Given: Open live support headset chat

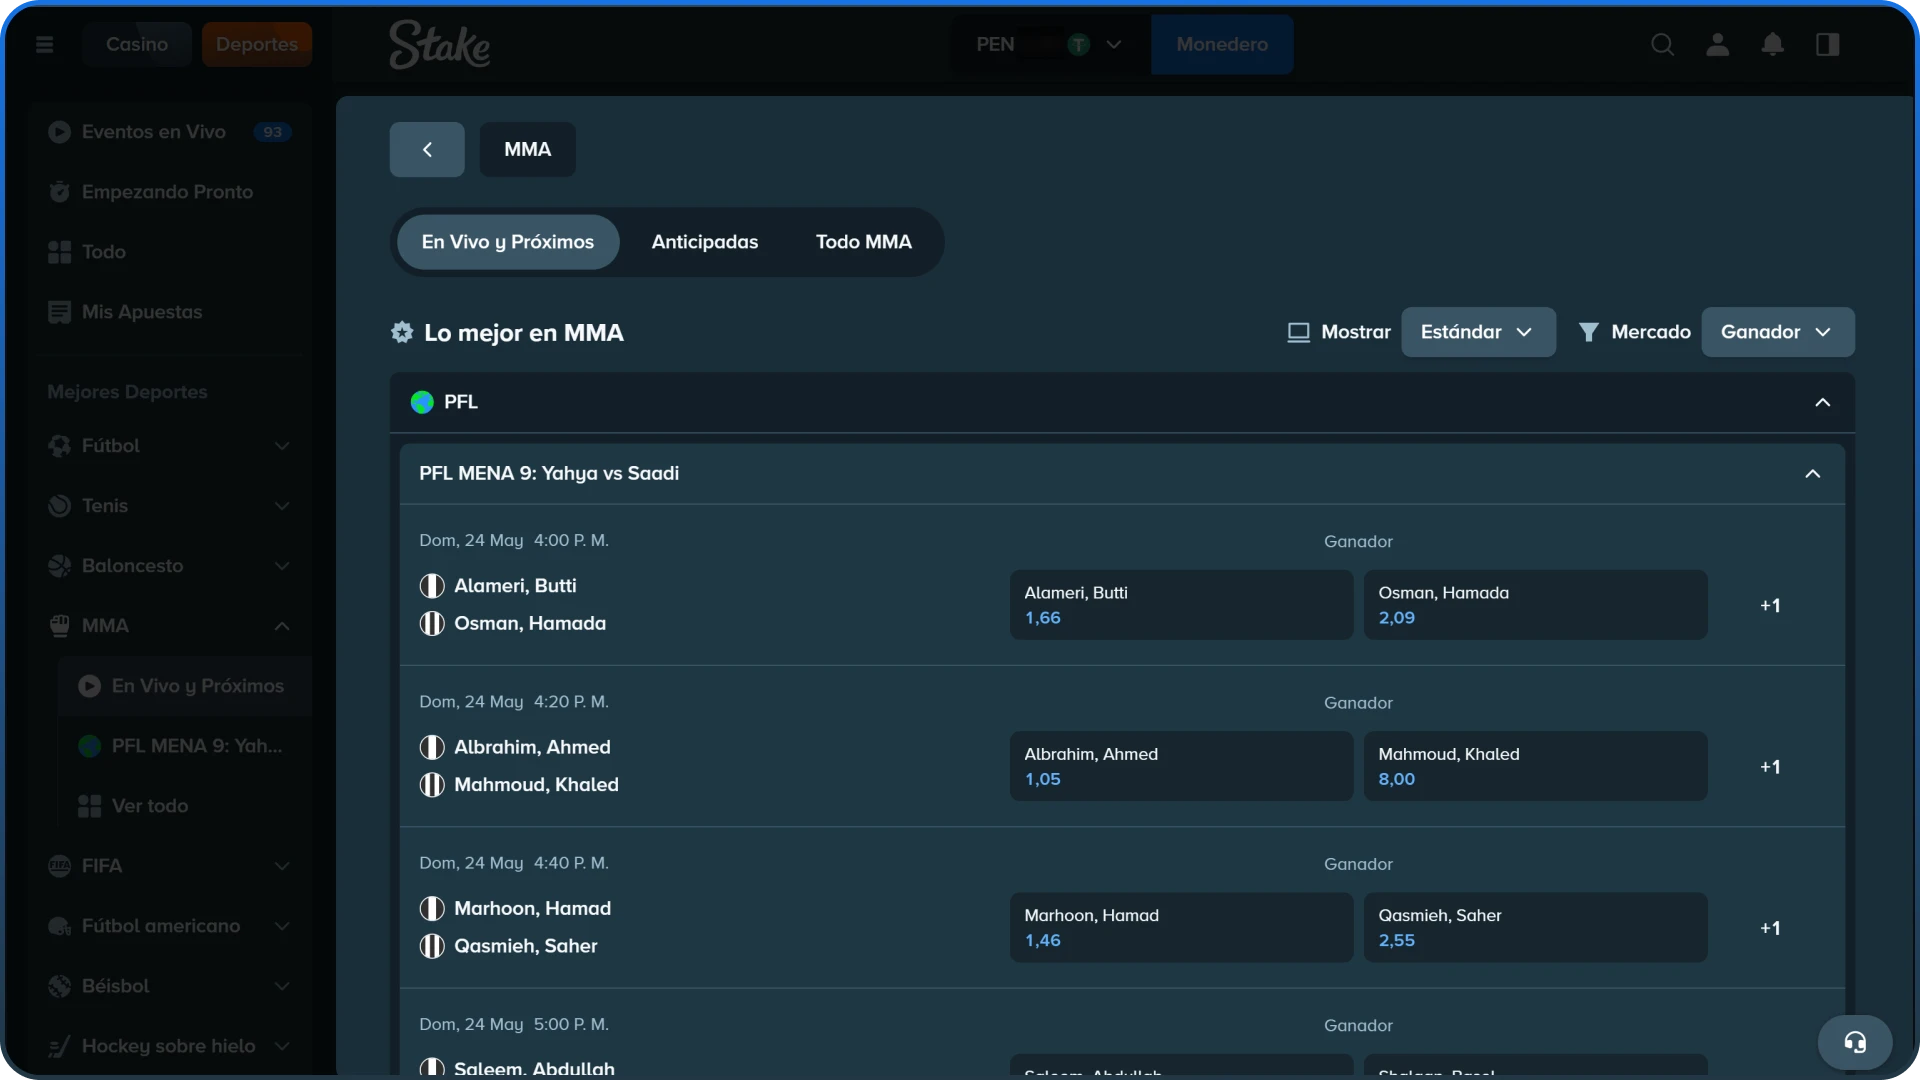Looking at the screenshot, I should click(1855, 1043).
